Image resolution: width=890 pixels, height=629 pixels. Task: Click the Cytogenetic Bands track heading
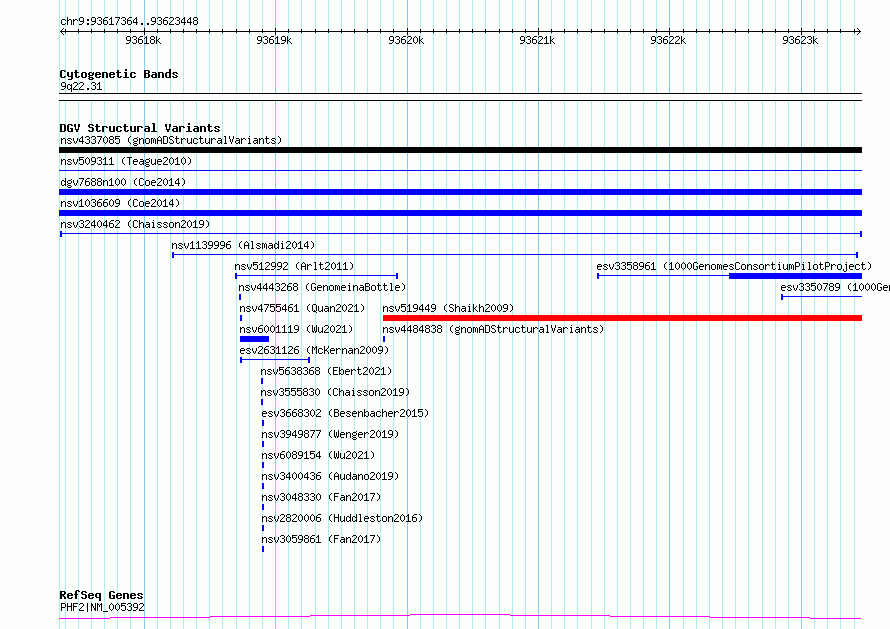point(119,74)
